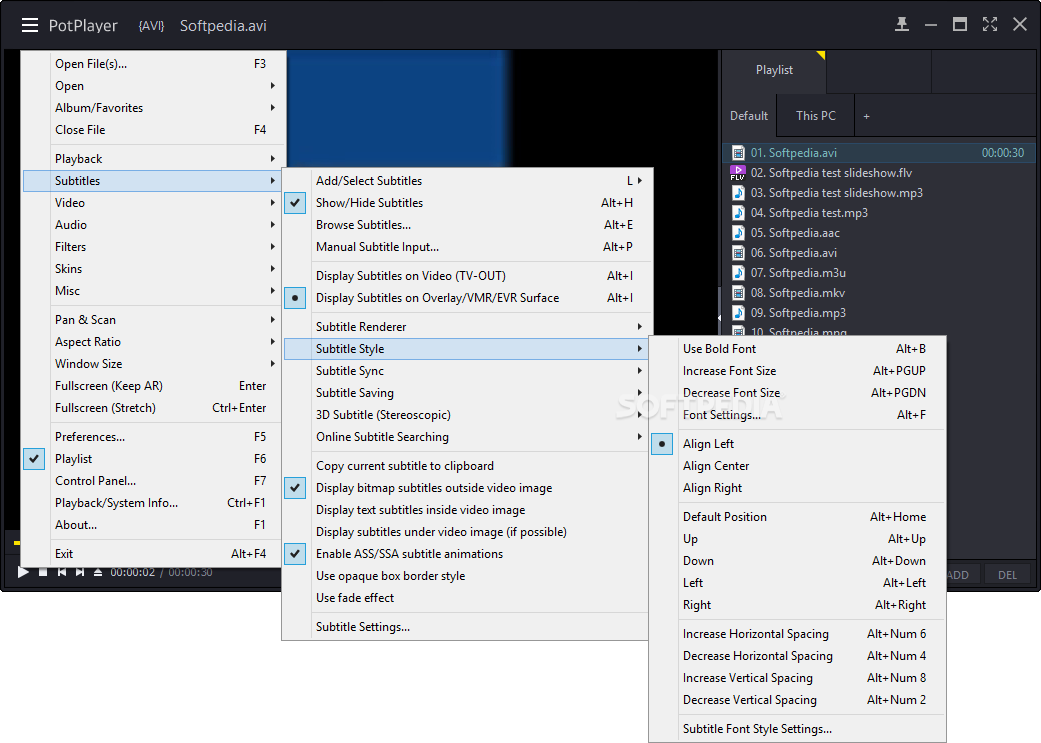Open the PotPlayer hamburger menu icon
Viewport: 1041px width, 743px height.
(30, 26)
